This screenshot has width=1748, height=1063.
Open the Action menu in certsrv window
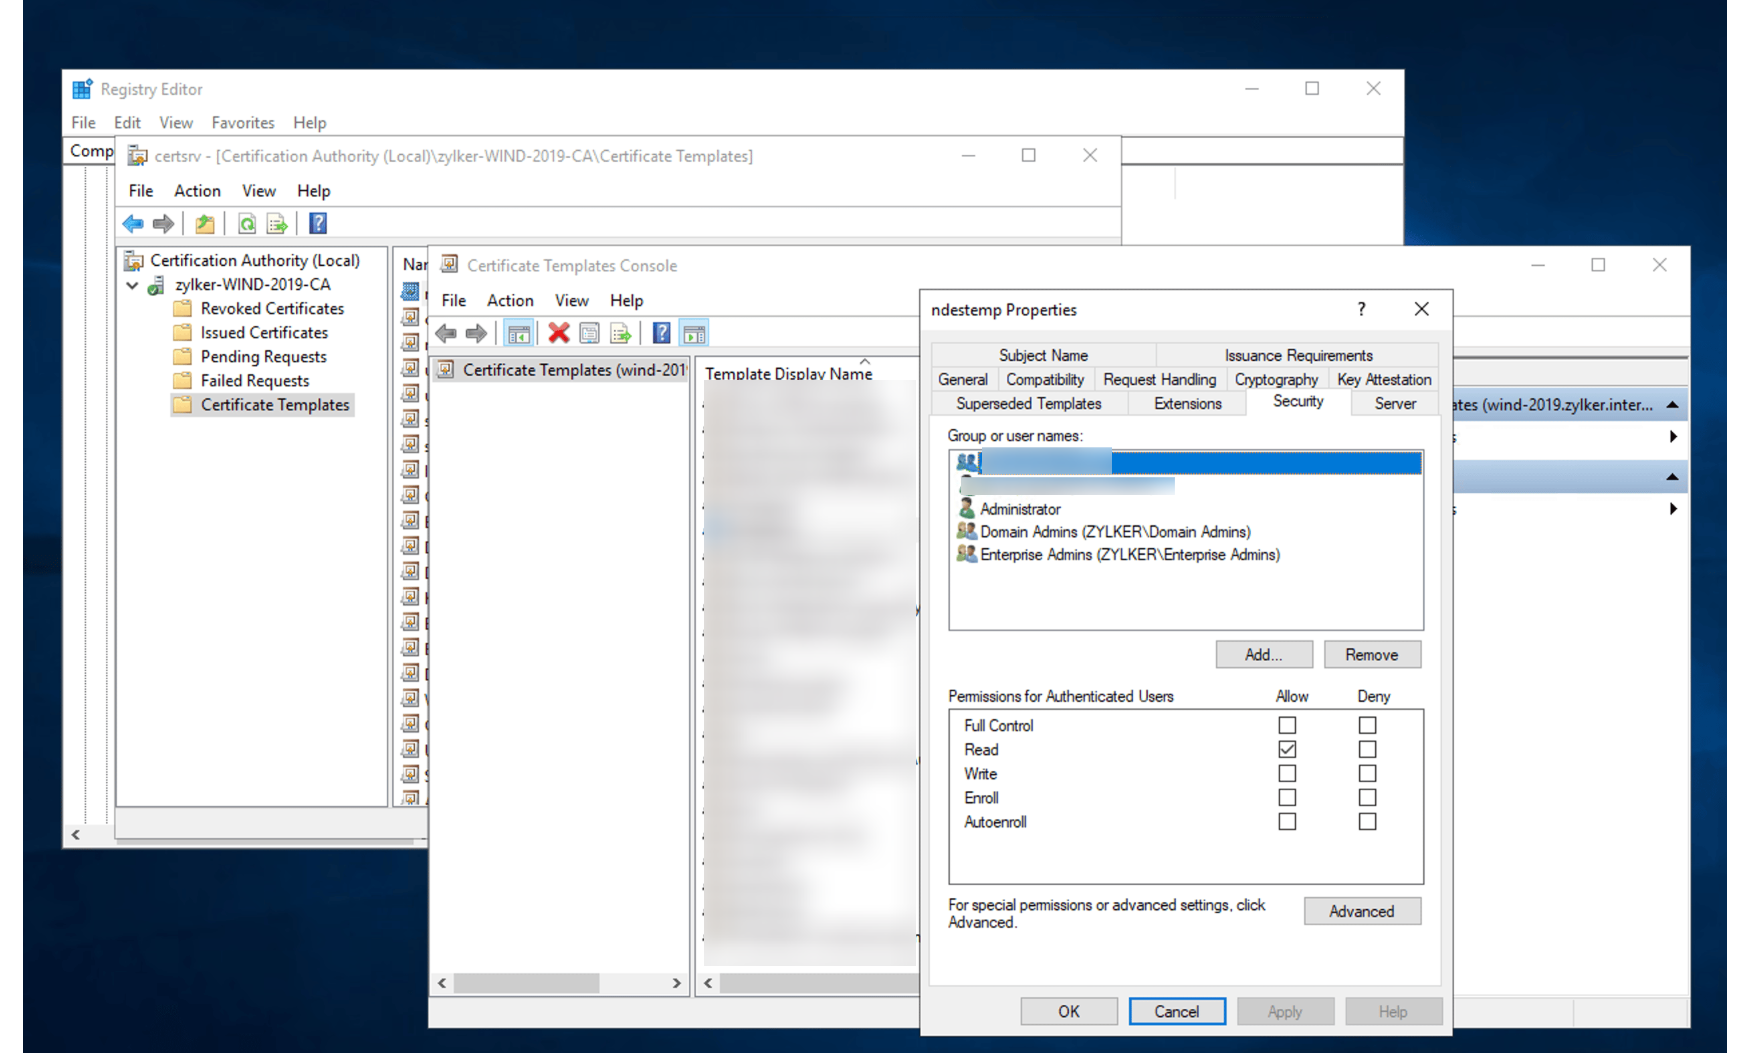197,191
